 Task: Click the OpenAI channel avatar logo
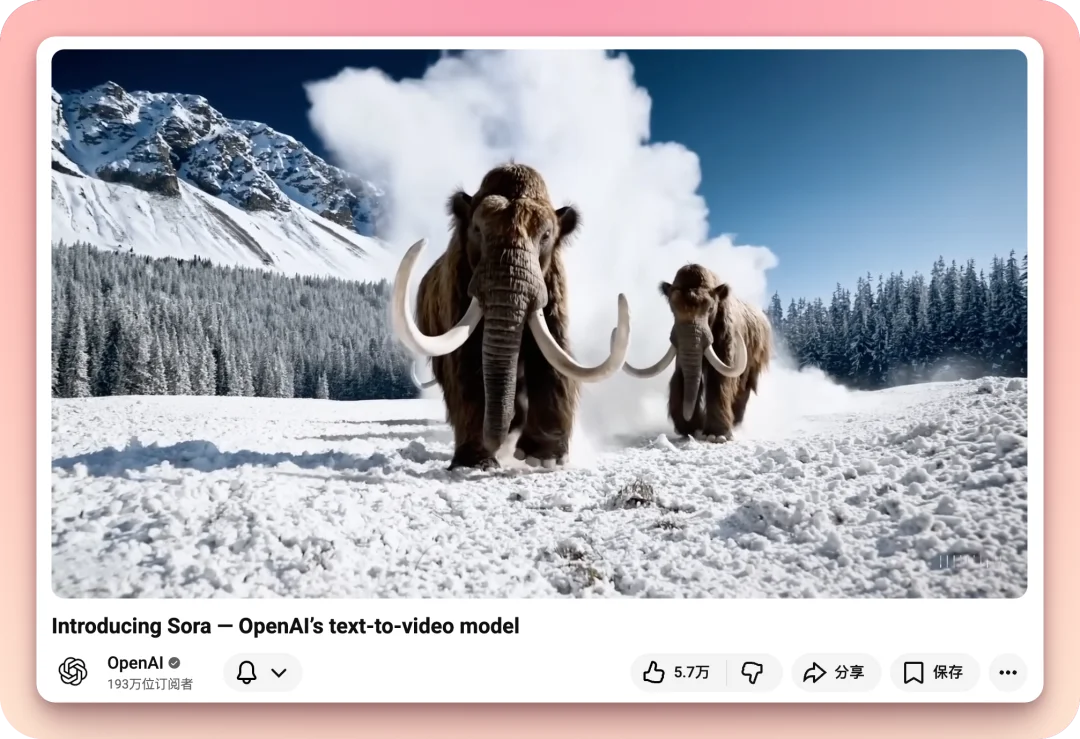click(73, 672)
